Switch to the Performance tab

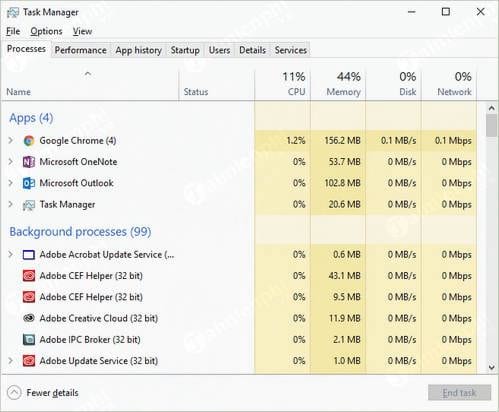pyautogui.click(x=81, y=50)
